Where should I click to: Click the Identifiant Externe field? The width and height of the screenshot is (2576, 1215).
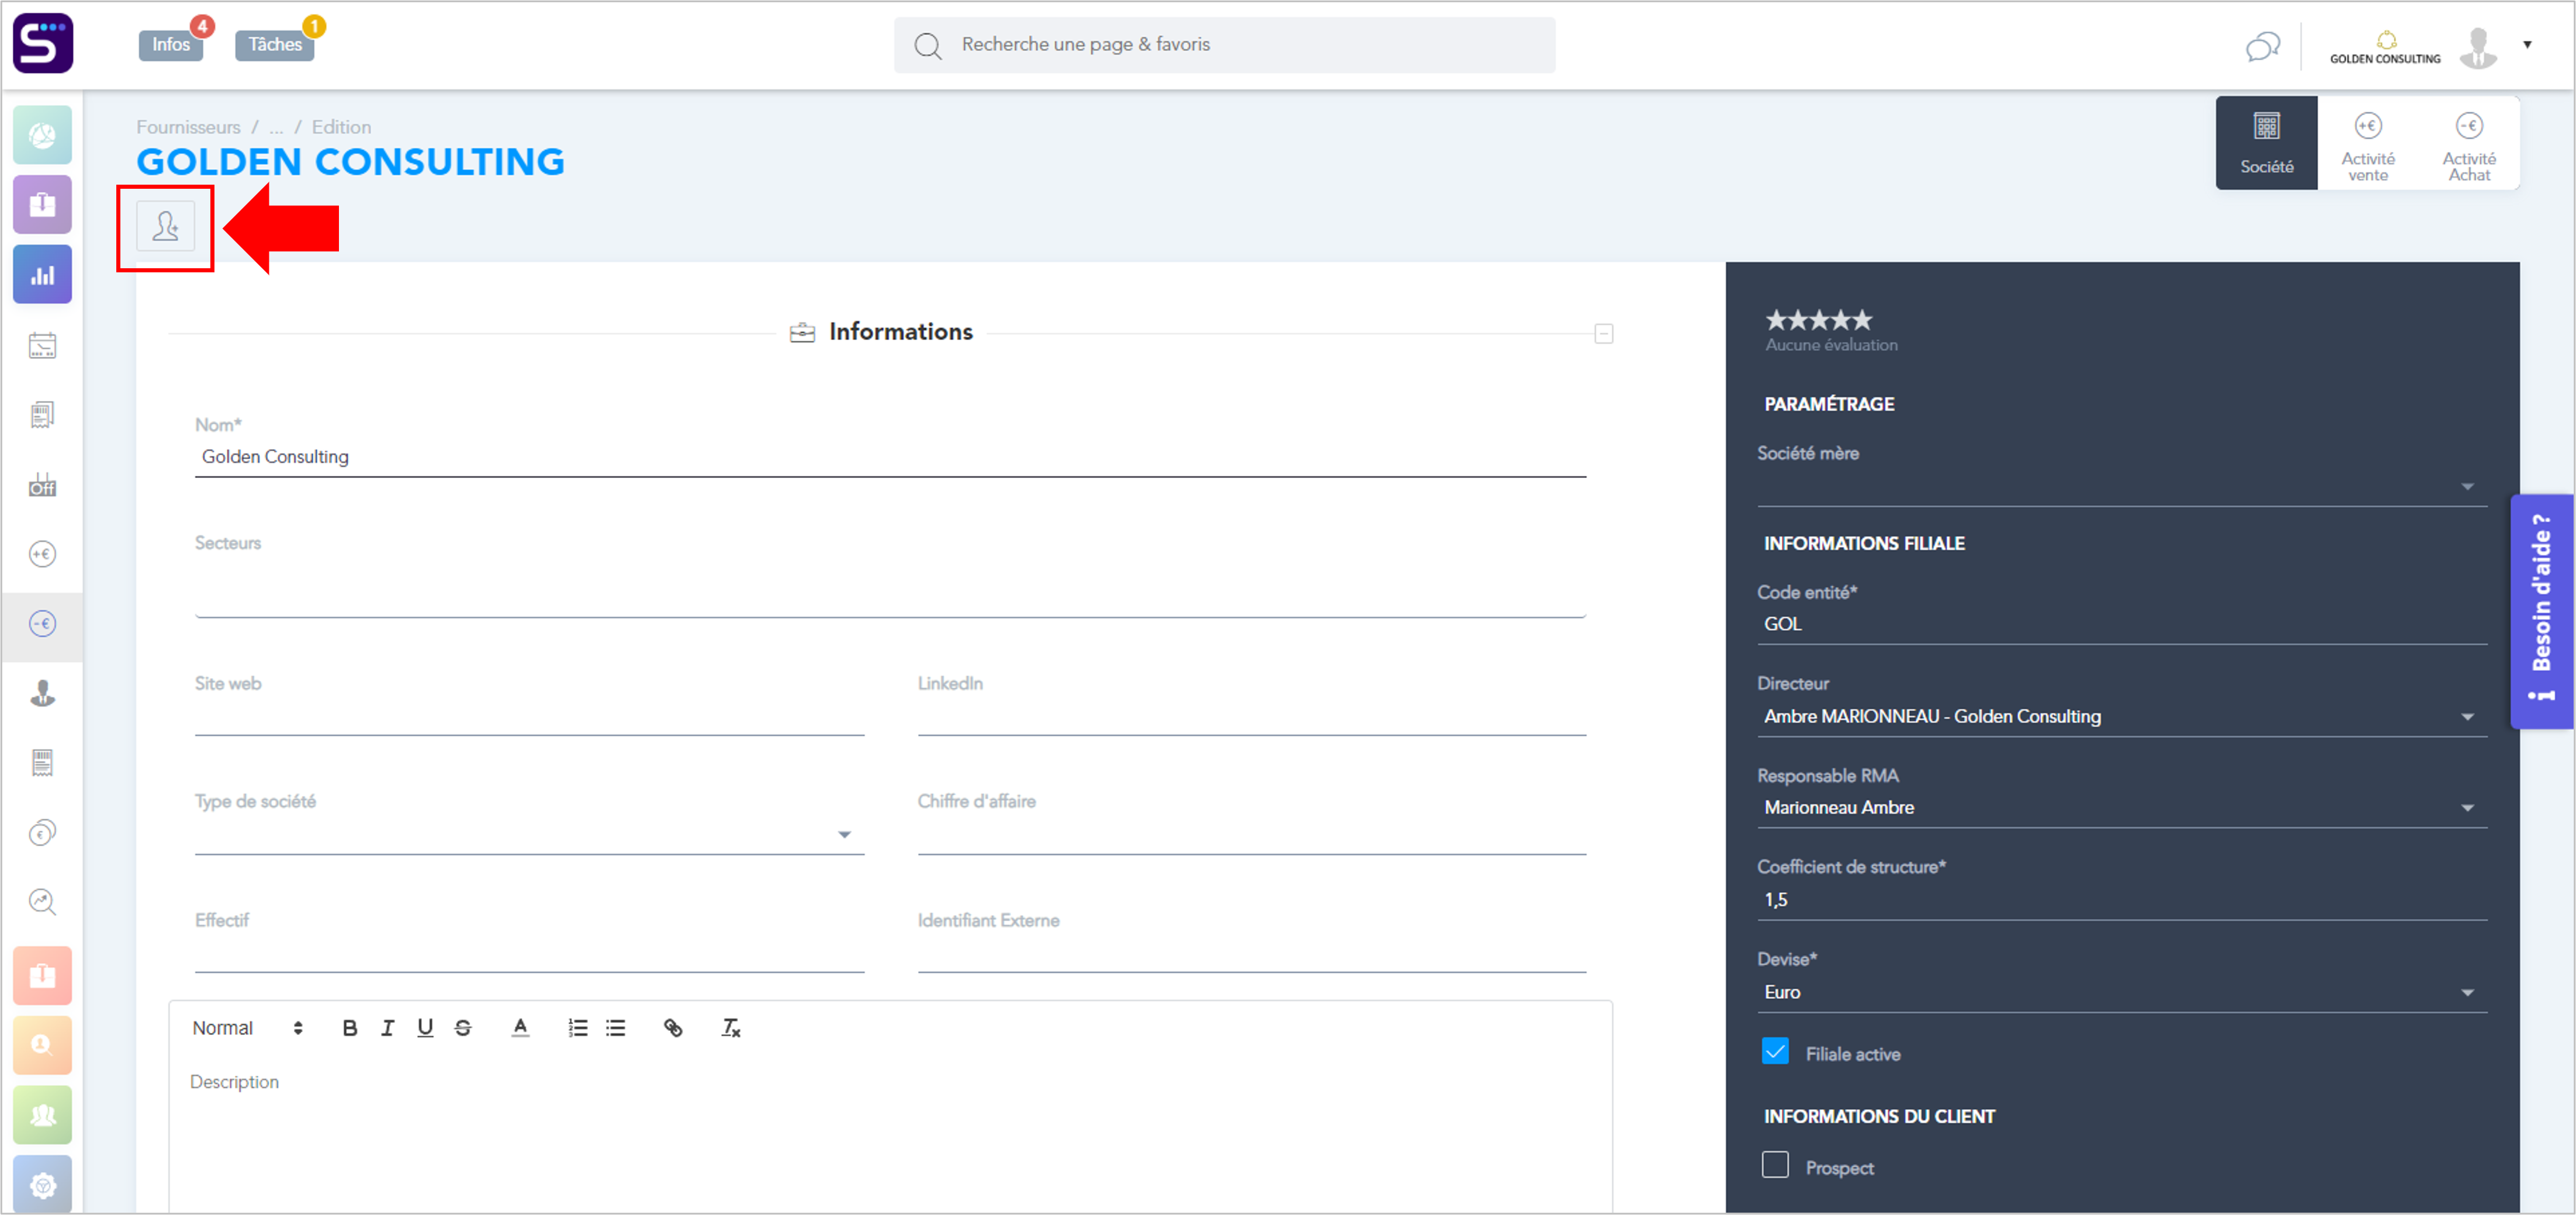tap(1252, 953)
